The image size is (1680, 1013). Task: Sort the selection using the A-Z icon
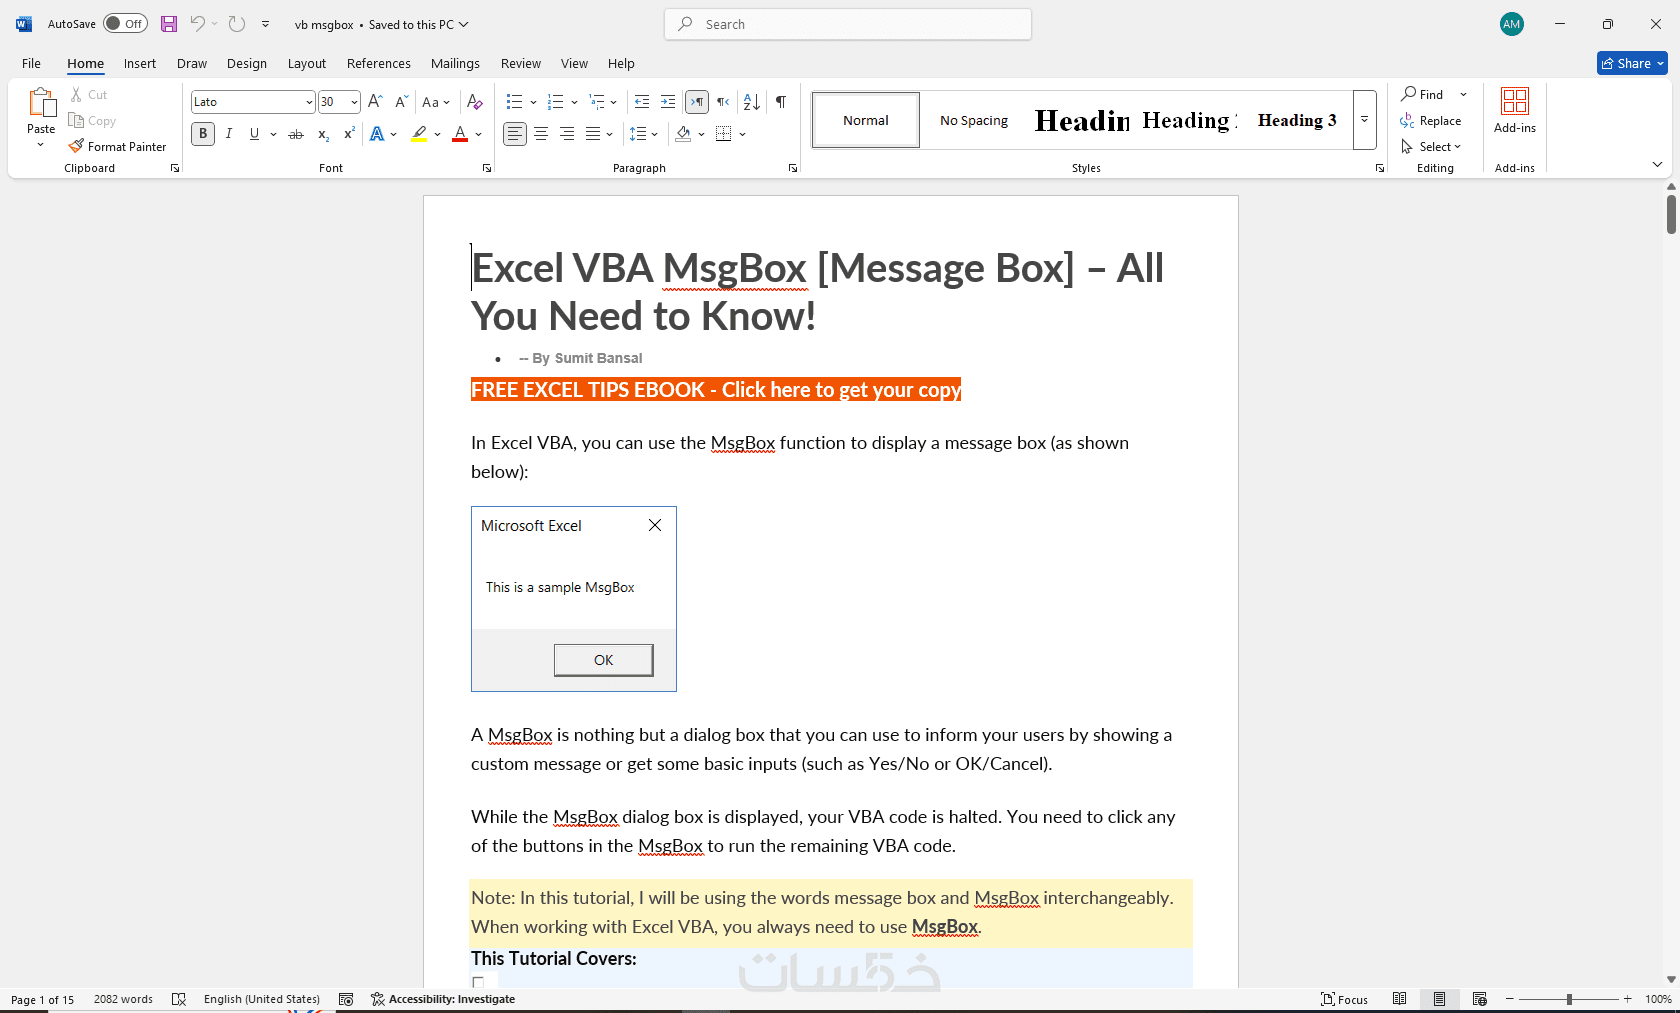[752, 102]
